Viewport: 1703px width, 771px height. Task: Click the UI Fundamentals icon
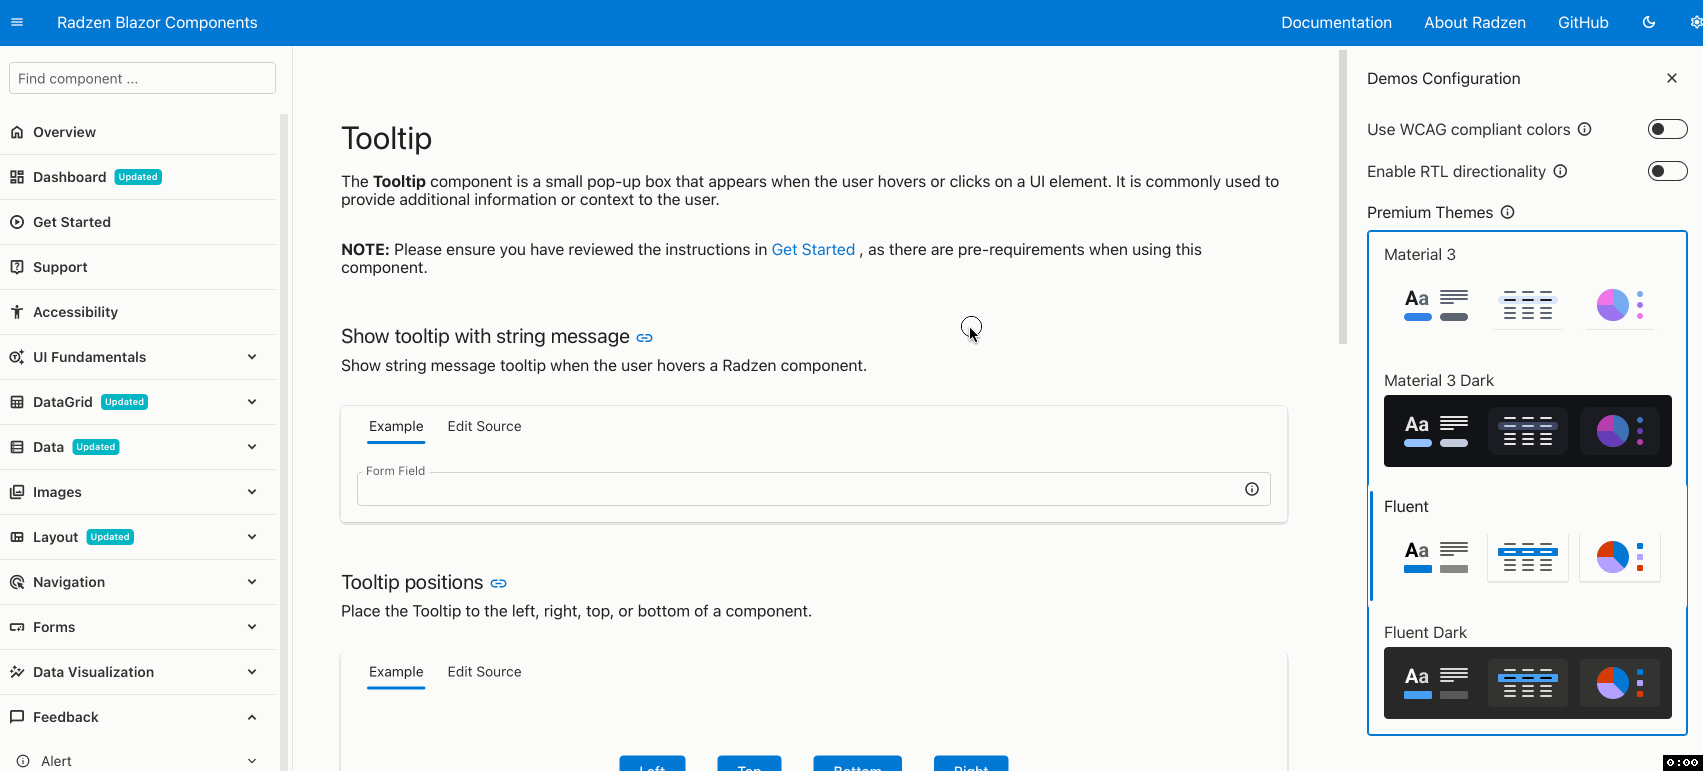[x=17, y=357]
